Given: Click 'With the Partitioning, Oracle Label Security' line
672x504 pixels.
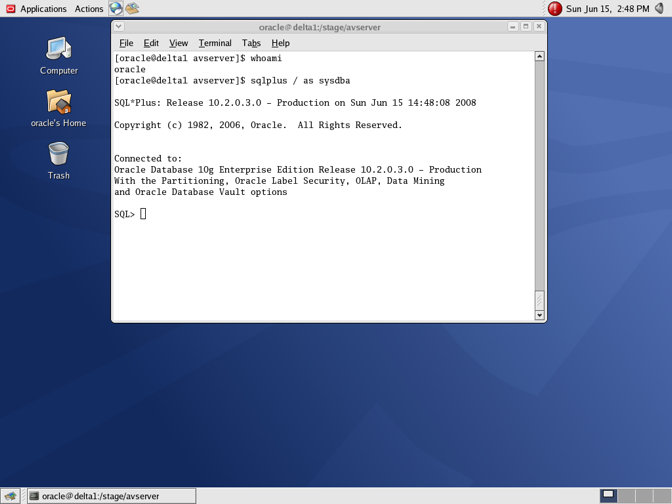Looking at the screenshot, I should pyautogui.click(x=279, y=181).
